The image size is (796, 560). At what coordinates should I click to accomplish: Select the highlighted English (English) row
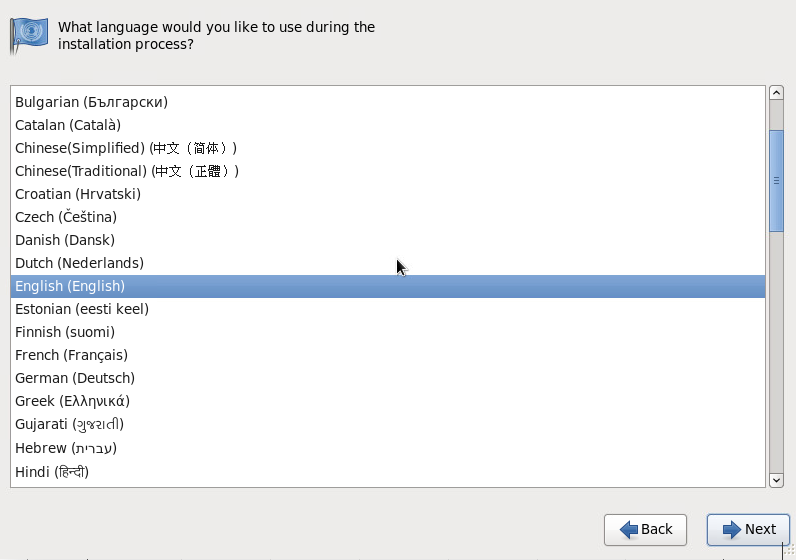point(388,286)
